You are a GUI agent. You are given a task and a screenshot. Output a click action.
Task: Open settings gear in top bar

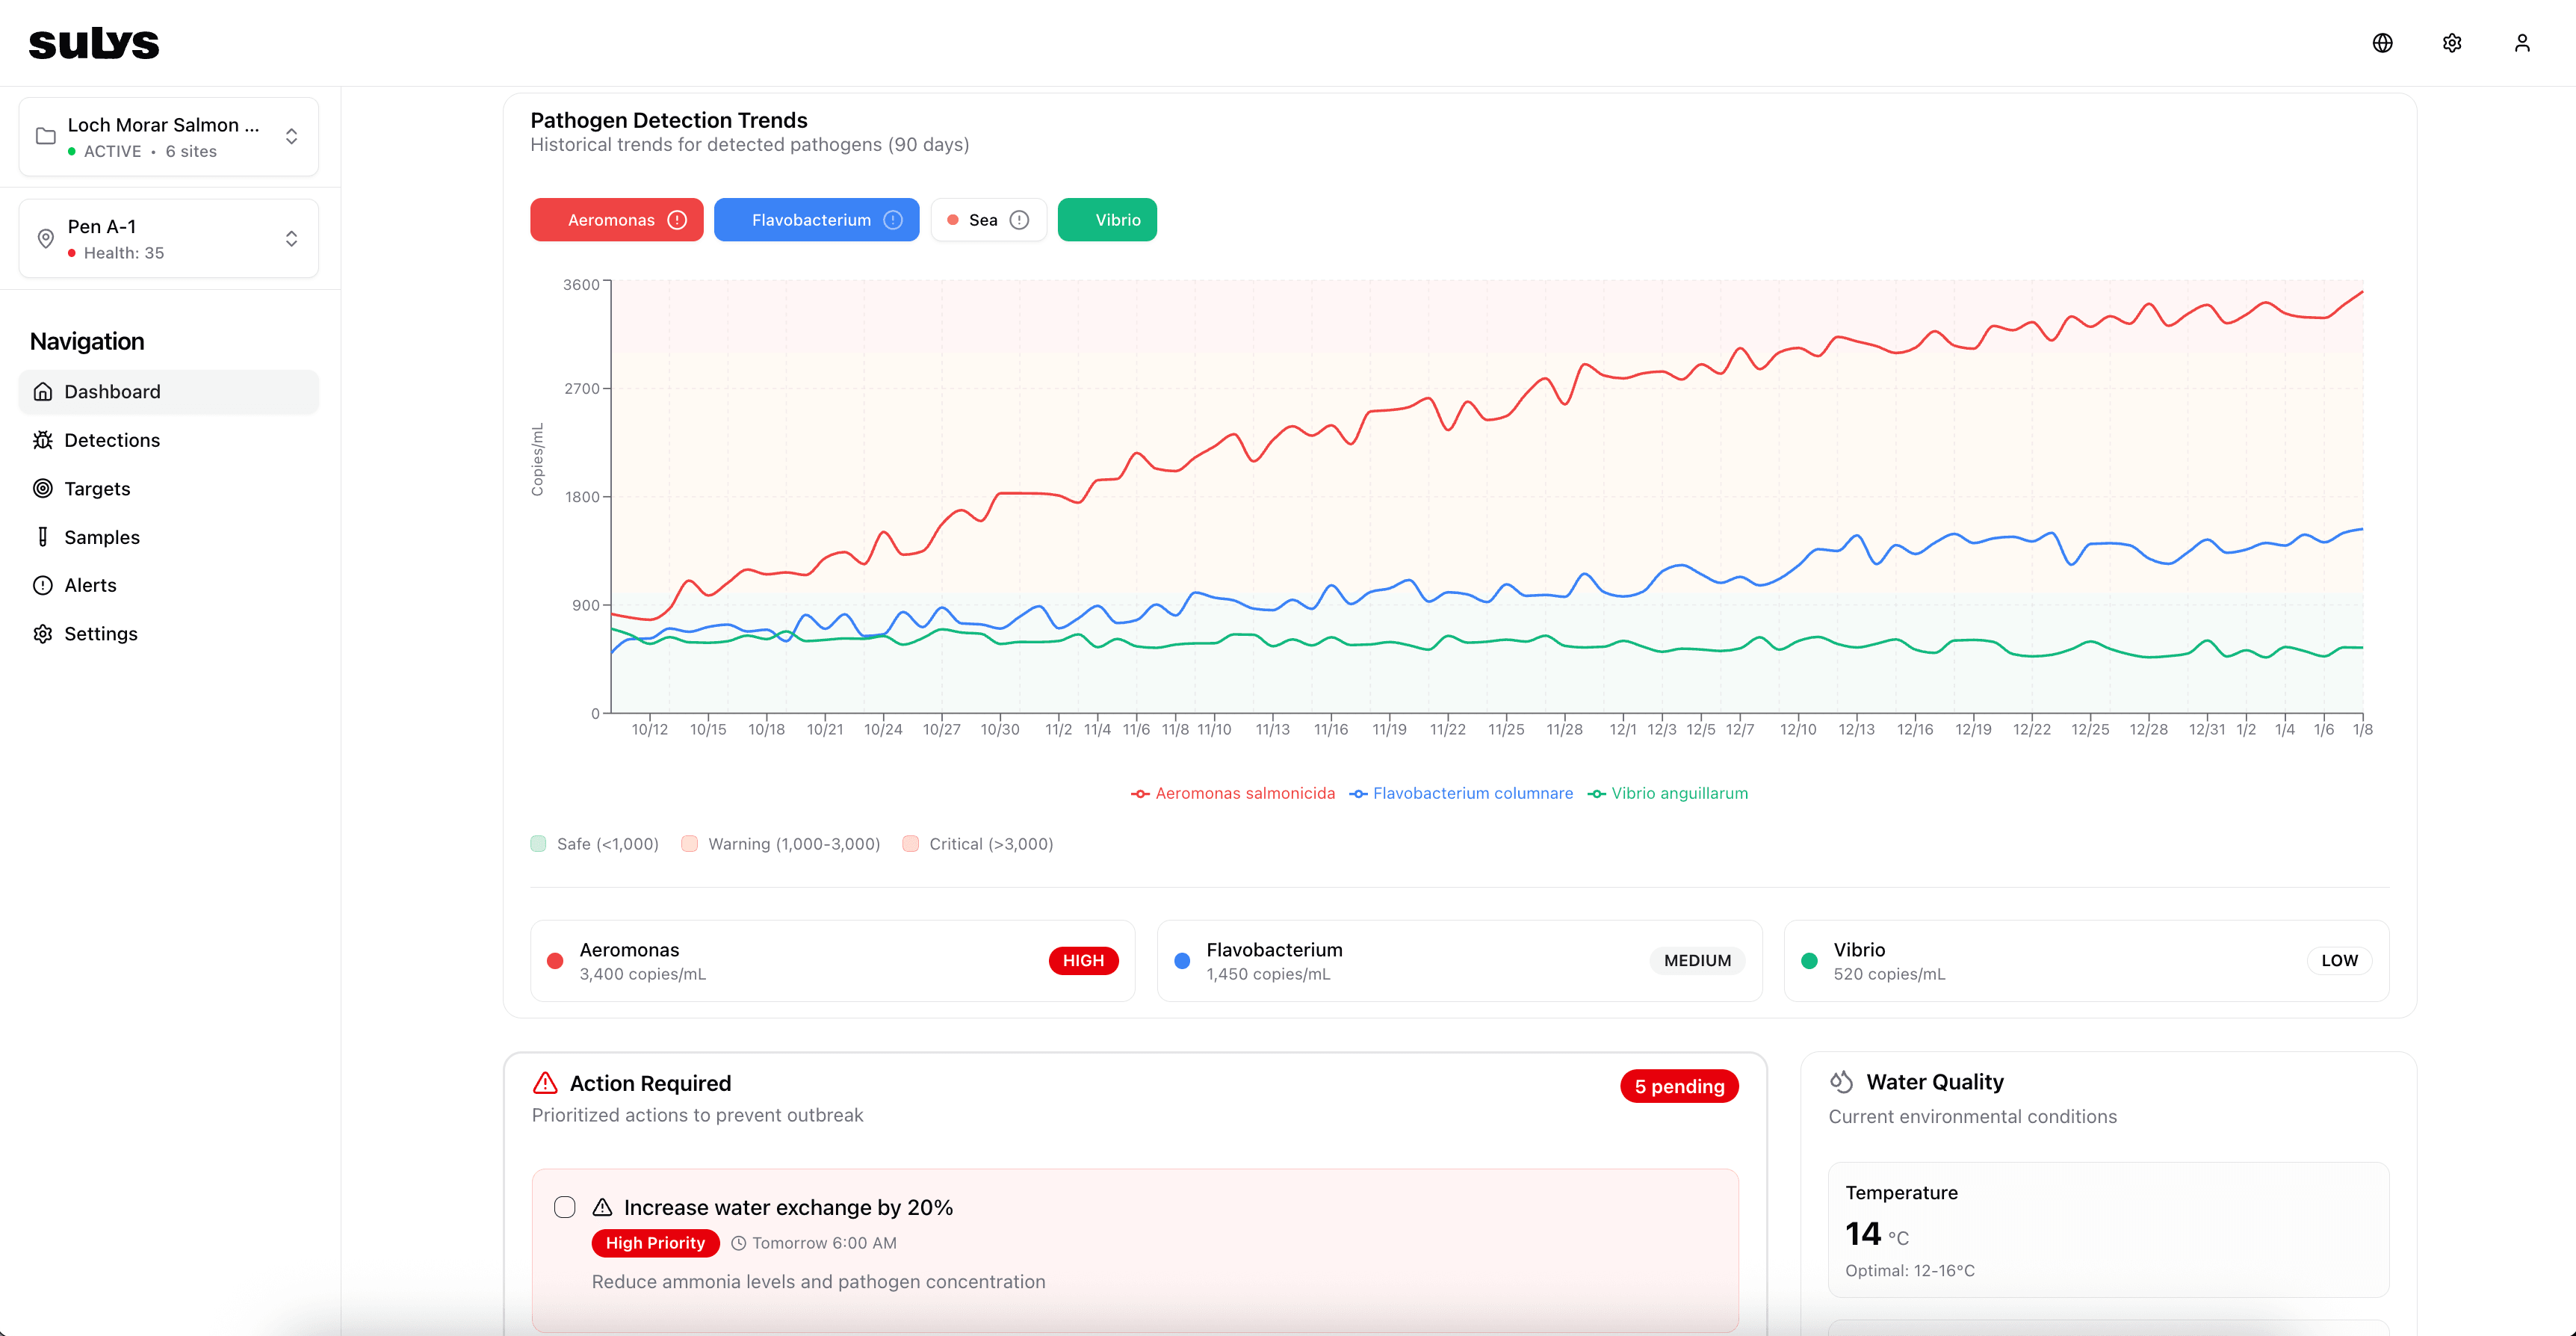pos(2452,43)
